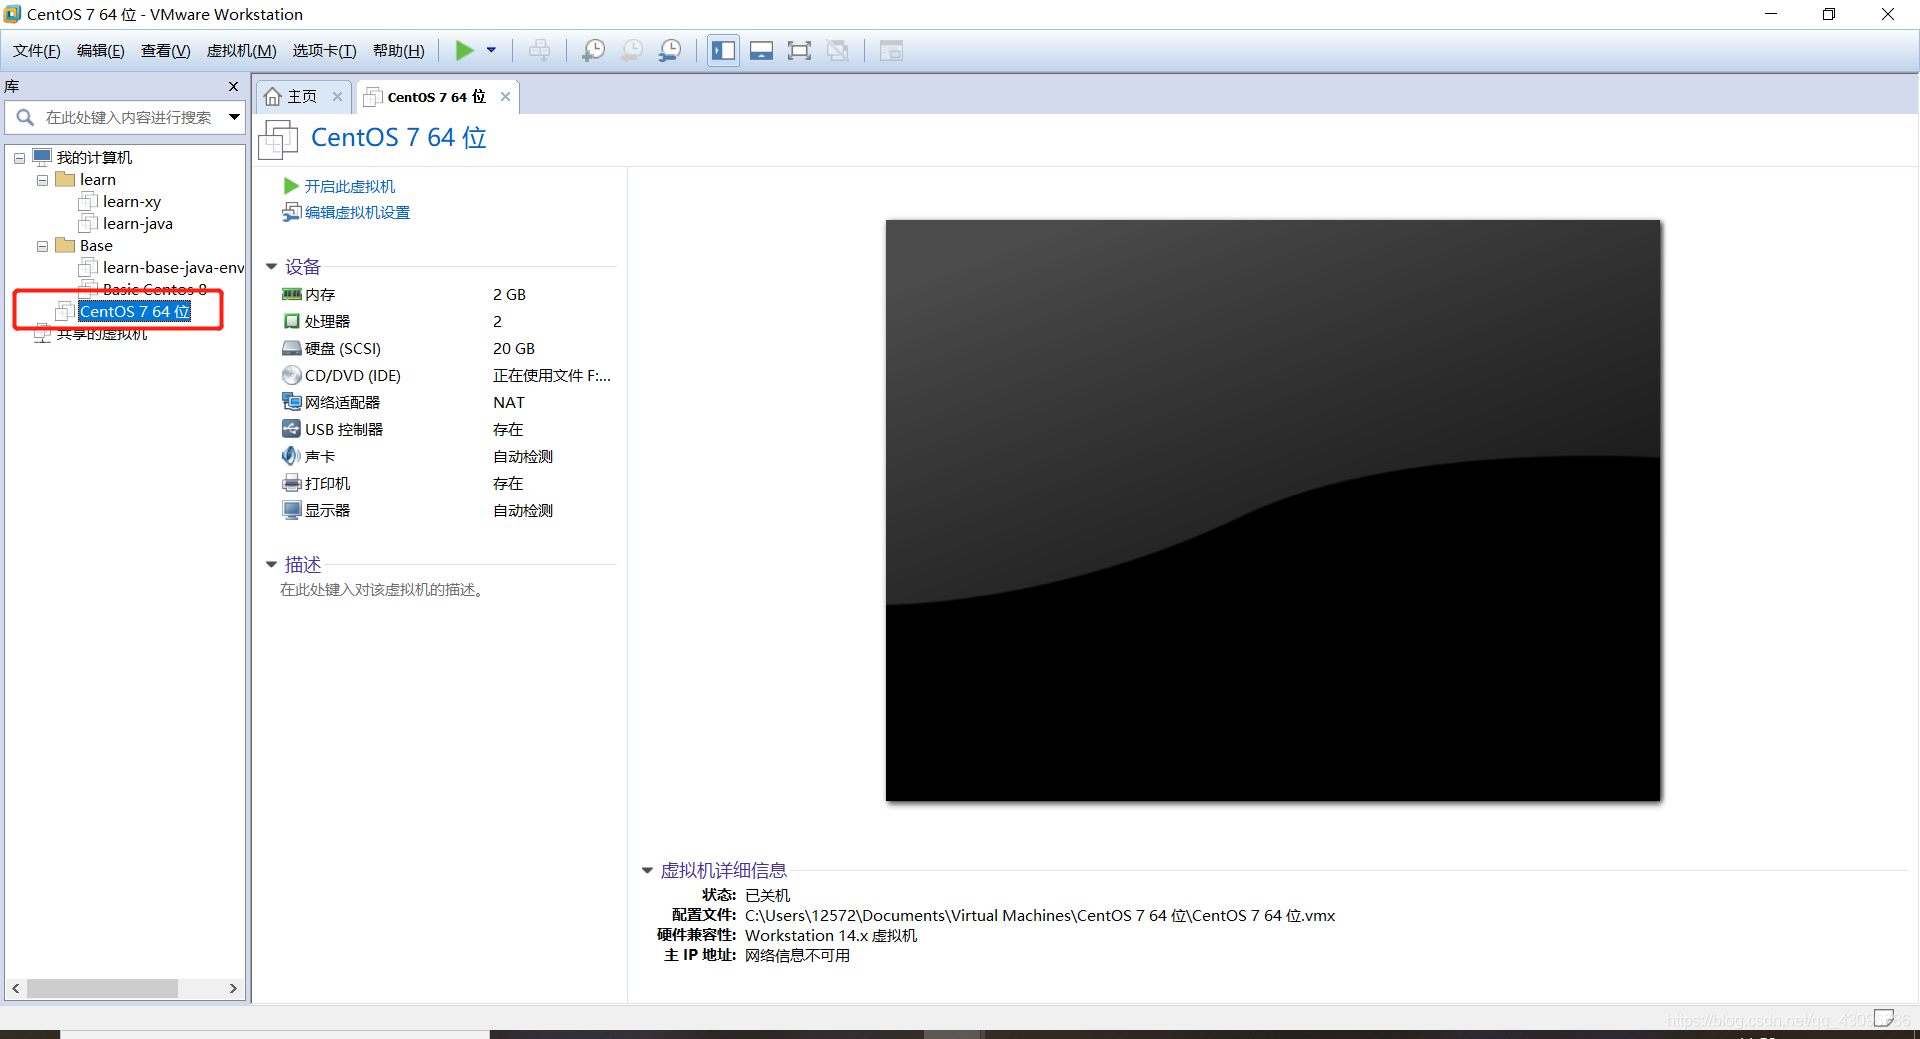This screenshot has width=1920, height=1039.
Task: Enter full screen mode icon
Action: tap(799, 50)
